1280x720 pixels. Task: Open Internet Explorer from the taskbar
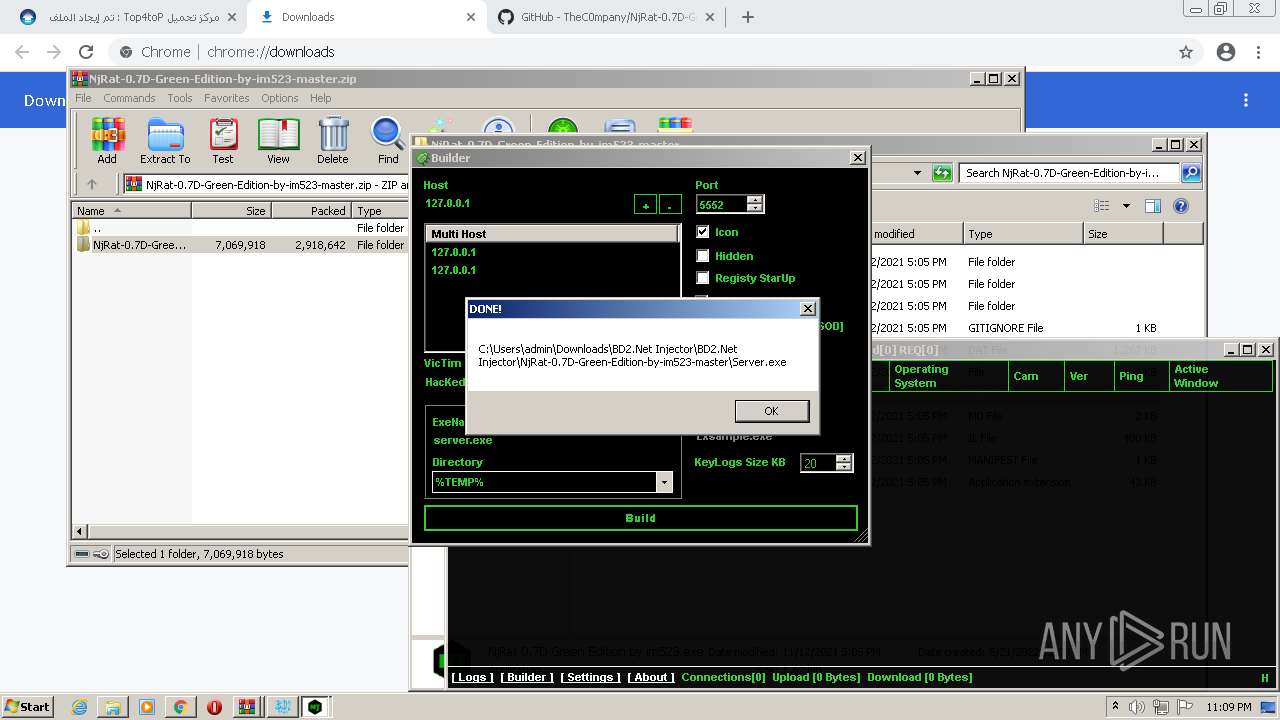(x=79, y=707)
